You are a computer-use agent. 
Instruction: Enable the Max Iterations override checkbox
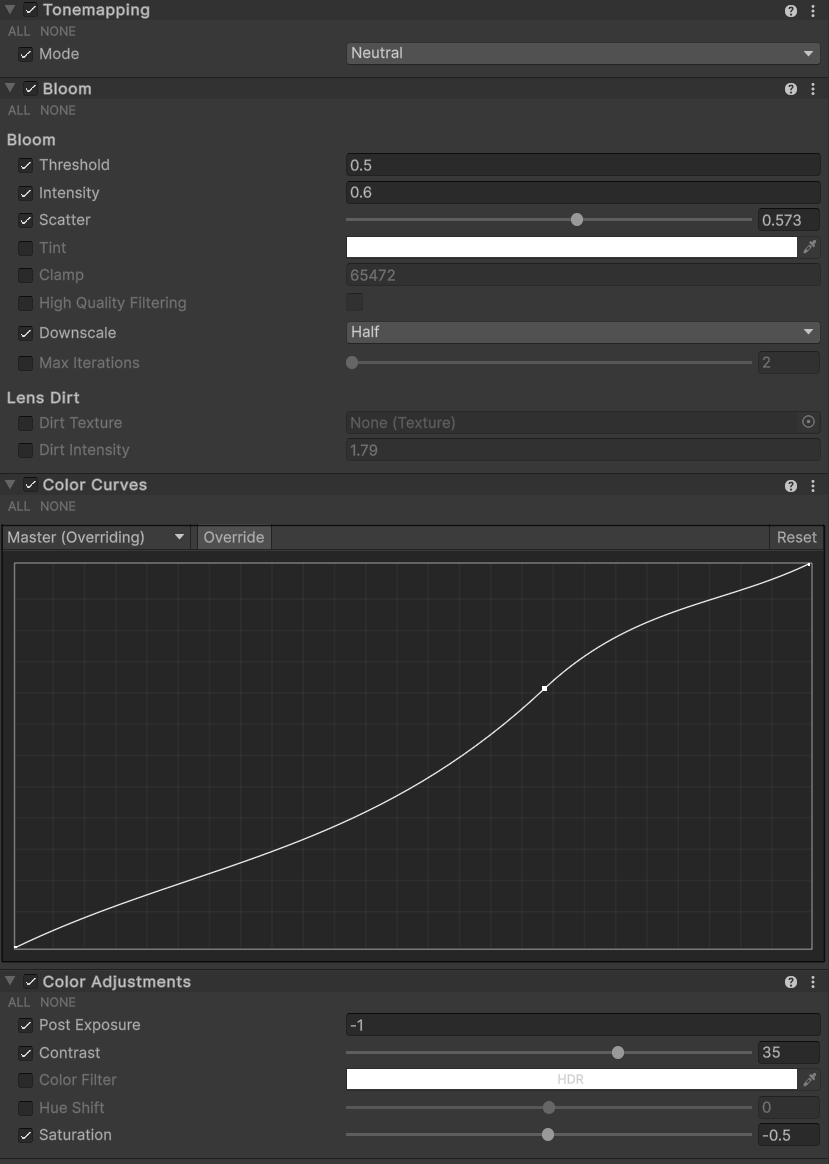pos(25,363)
